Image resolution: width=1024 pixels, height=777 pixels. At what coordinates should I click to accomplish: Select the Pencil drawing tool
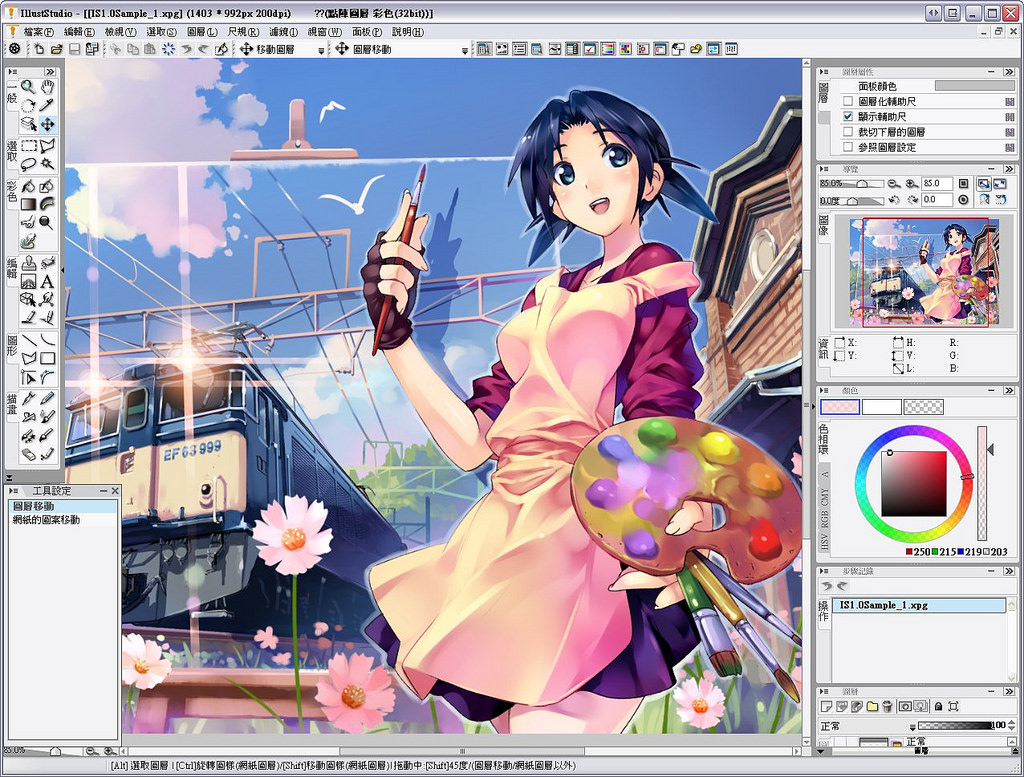click(x=47, y=398)
